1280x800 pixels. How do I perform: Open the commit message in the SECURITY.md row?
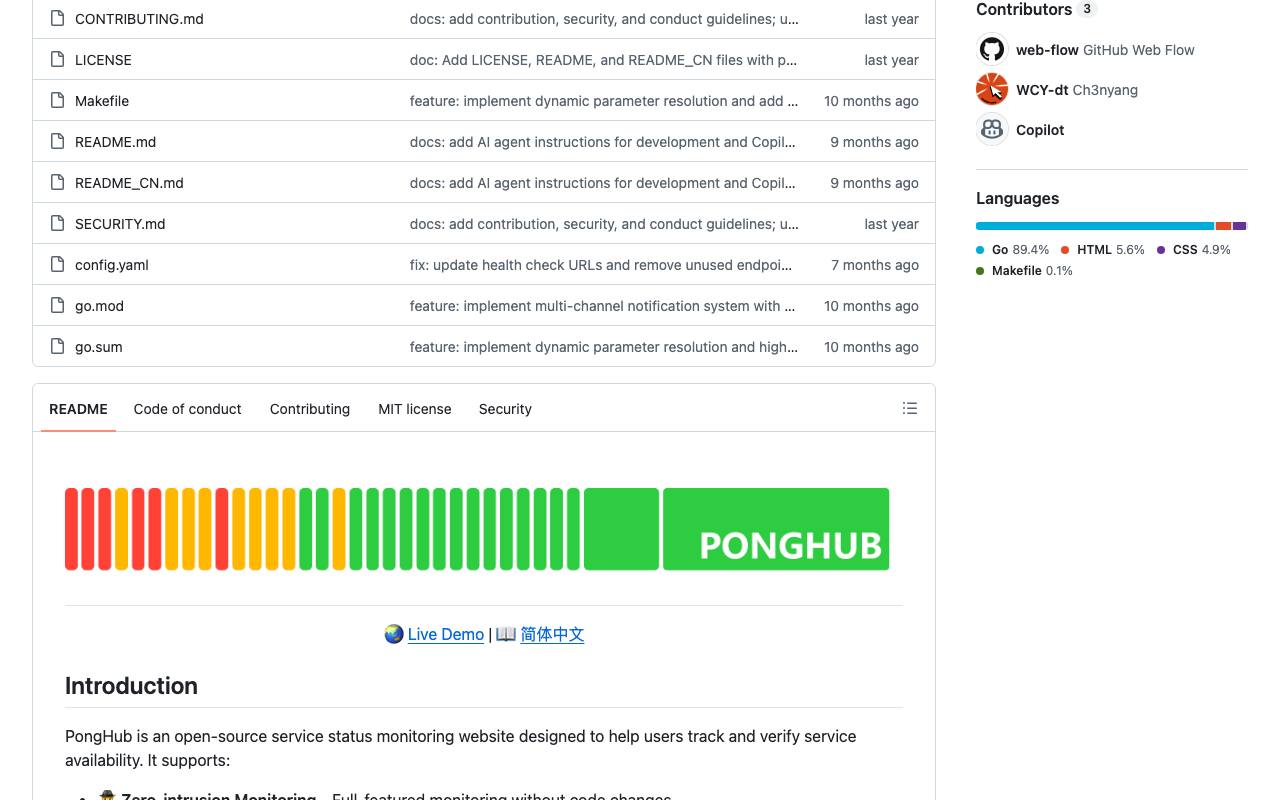point(604,224)
